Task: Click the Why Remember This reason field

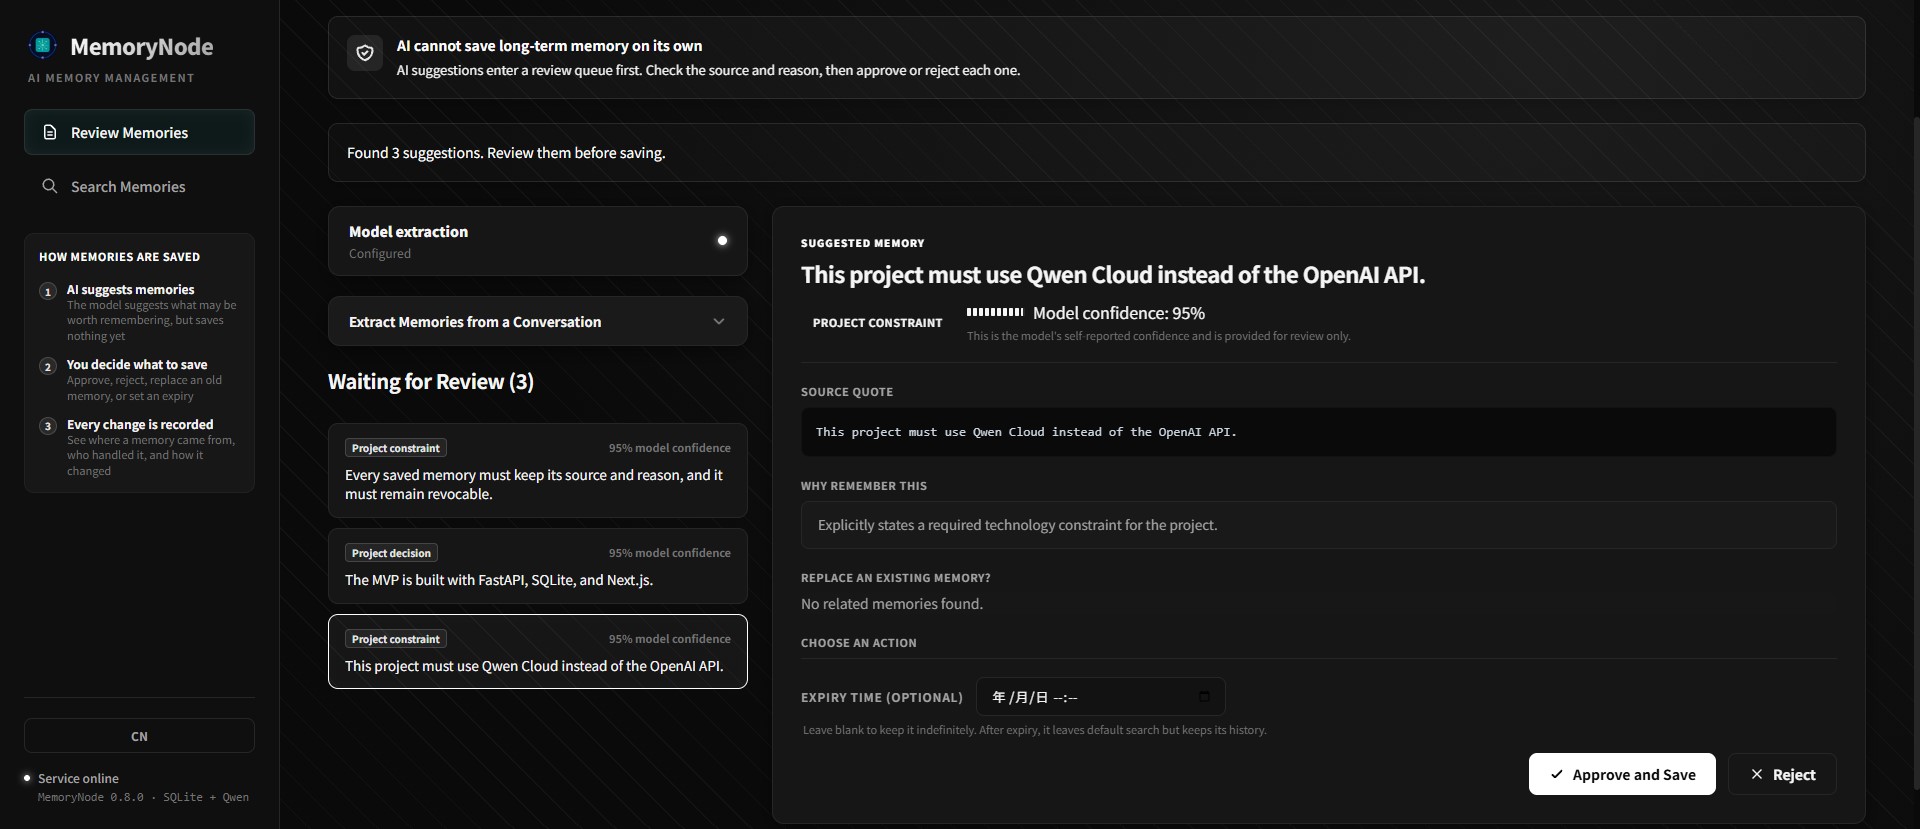Action: (x=1318, y=525)
